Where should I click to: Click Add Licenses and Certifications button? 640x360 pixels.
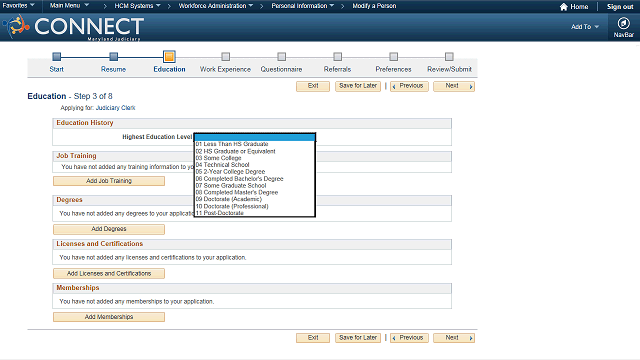[x=109, y=273]
